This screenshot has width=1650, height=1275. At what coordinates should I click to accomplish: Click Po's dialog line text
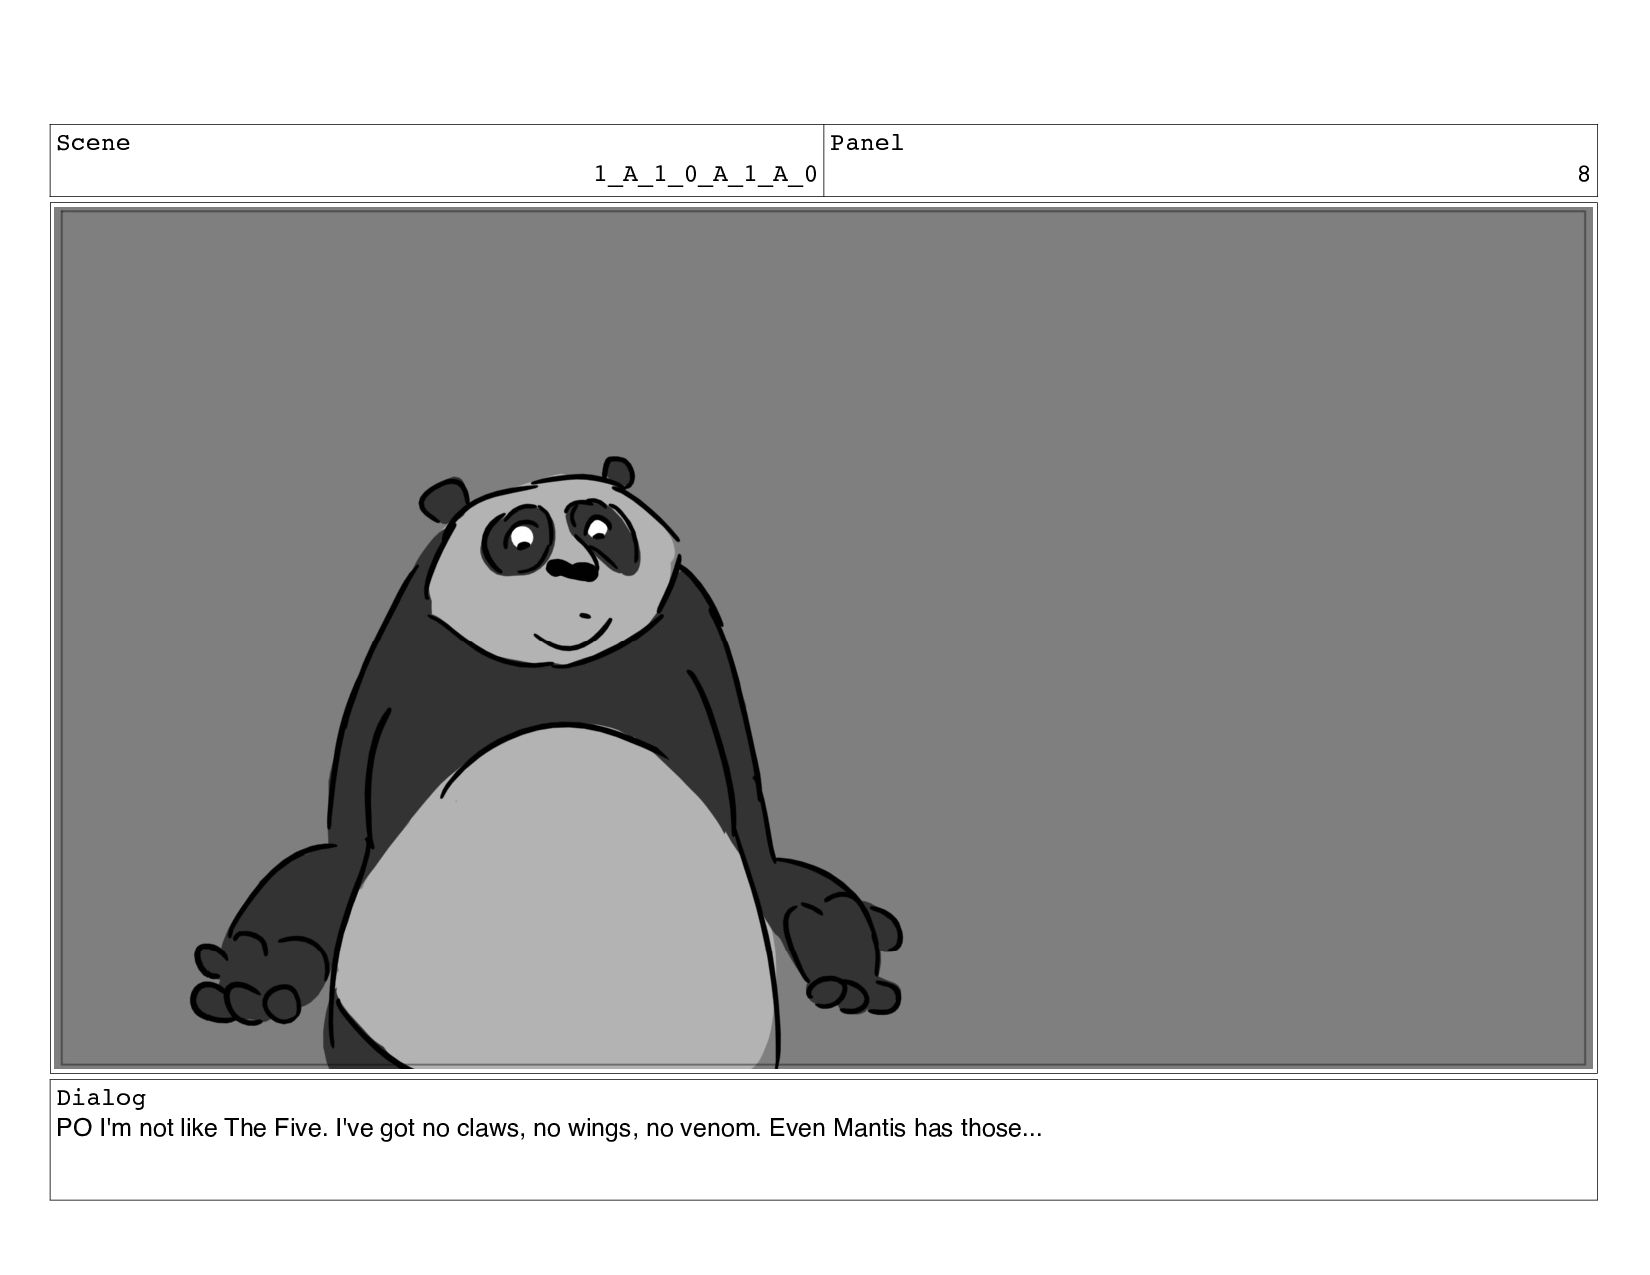coord(549,1128)
